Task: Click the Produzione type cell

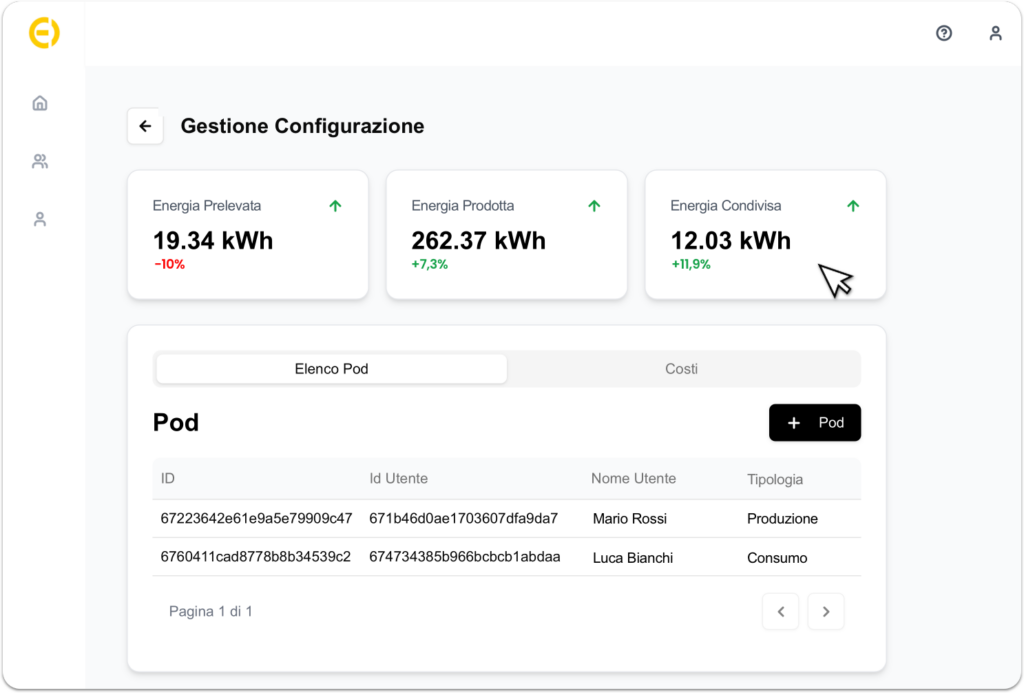Action: [782, 519]
